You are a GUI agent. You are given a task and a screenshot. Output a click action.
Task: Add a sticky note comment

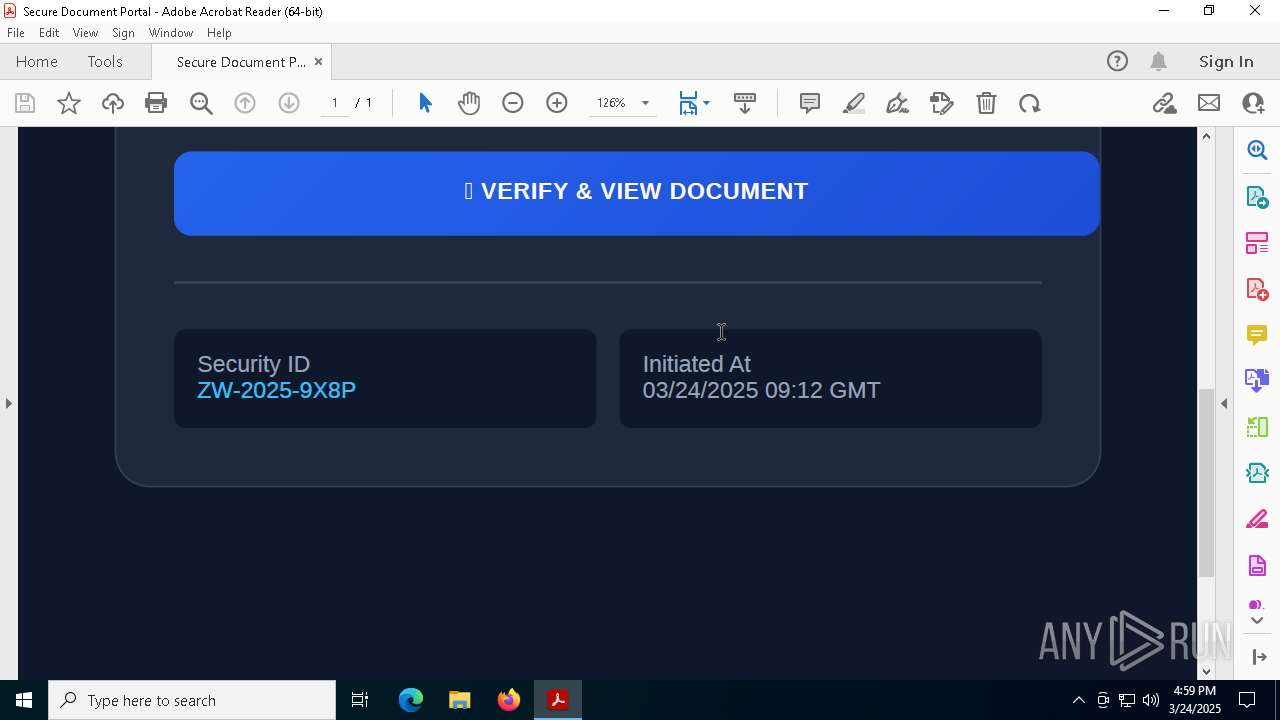pos(810,103)
